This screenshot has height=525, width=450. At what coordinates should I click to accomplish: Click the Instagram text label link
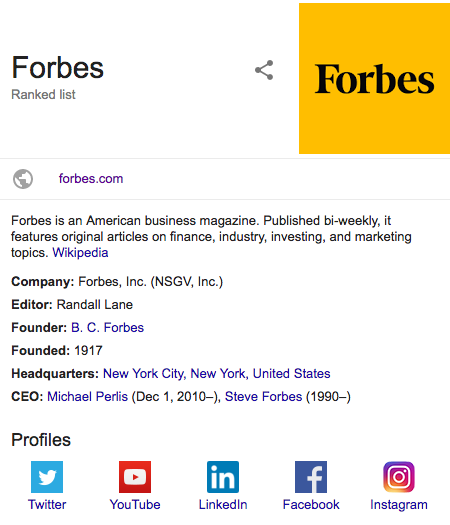(399, 505)
